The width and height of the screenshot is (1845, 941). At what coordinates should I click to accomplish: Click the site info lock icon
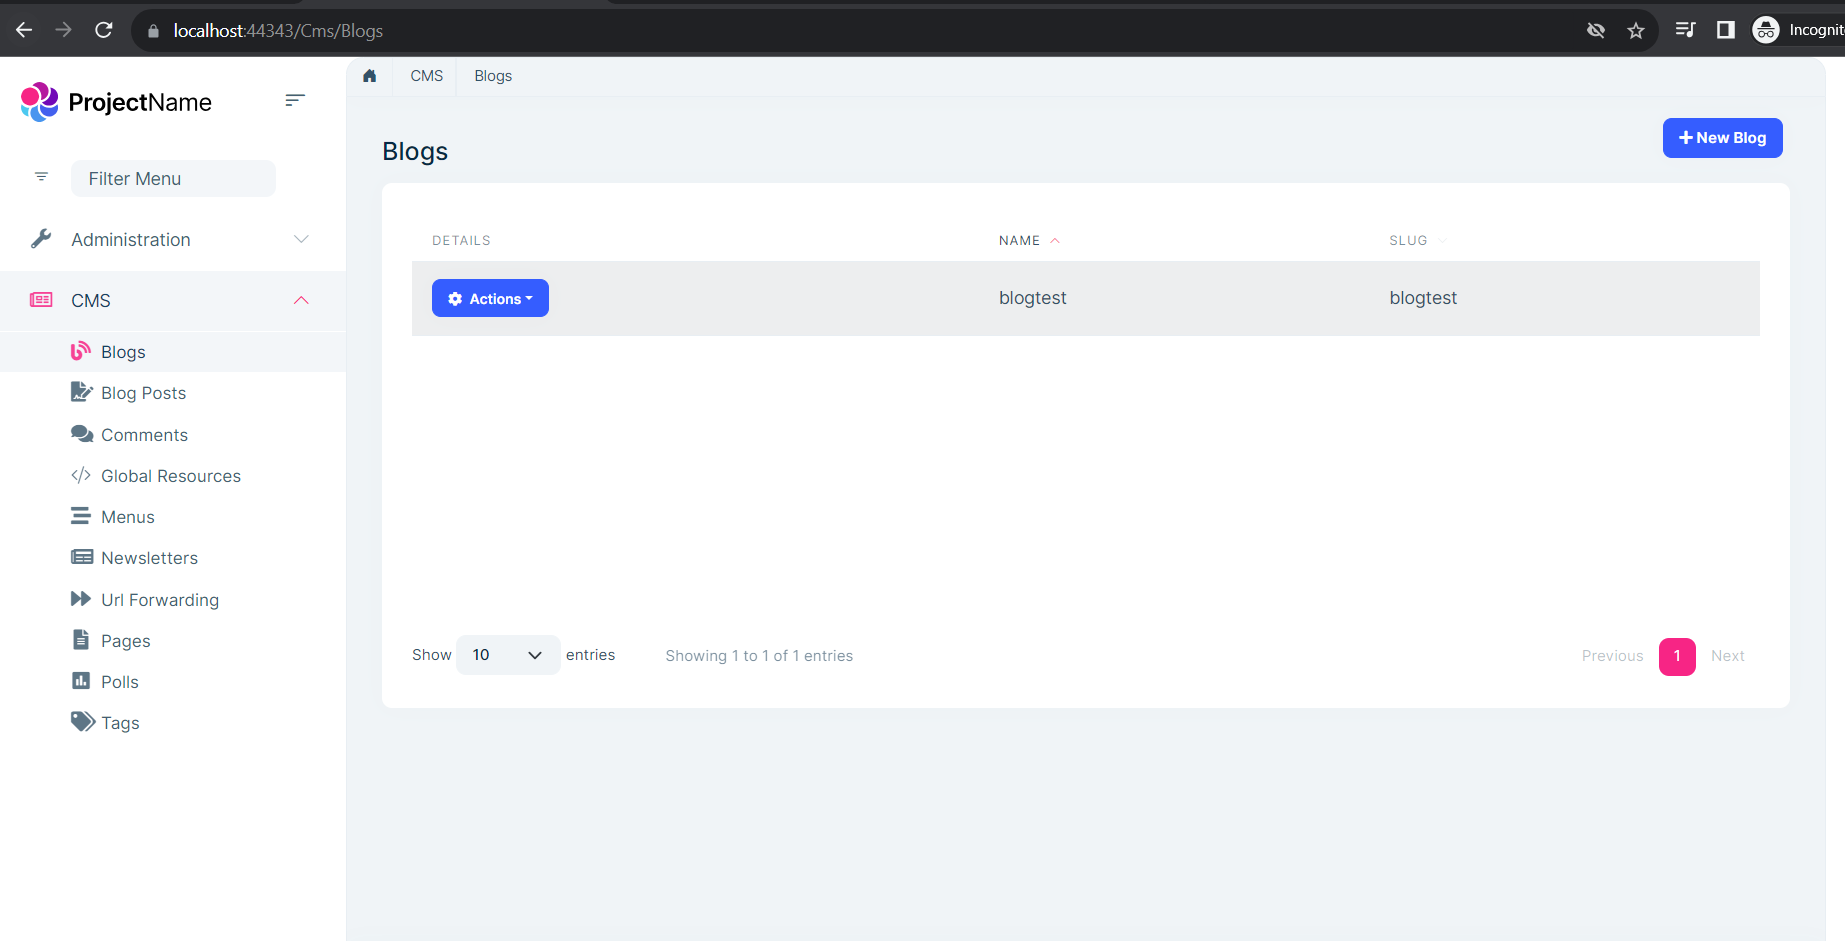point(153,31)
